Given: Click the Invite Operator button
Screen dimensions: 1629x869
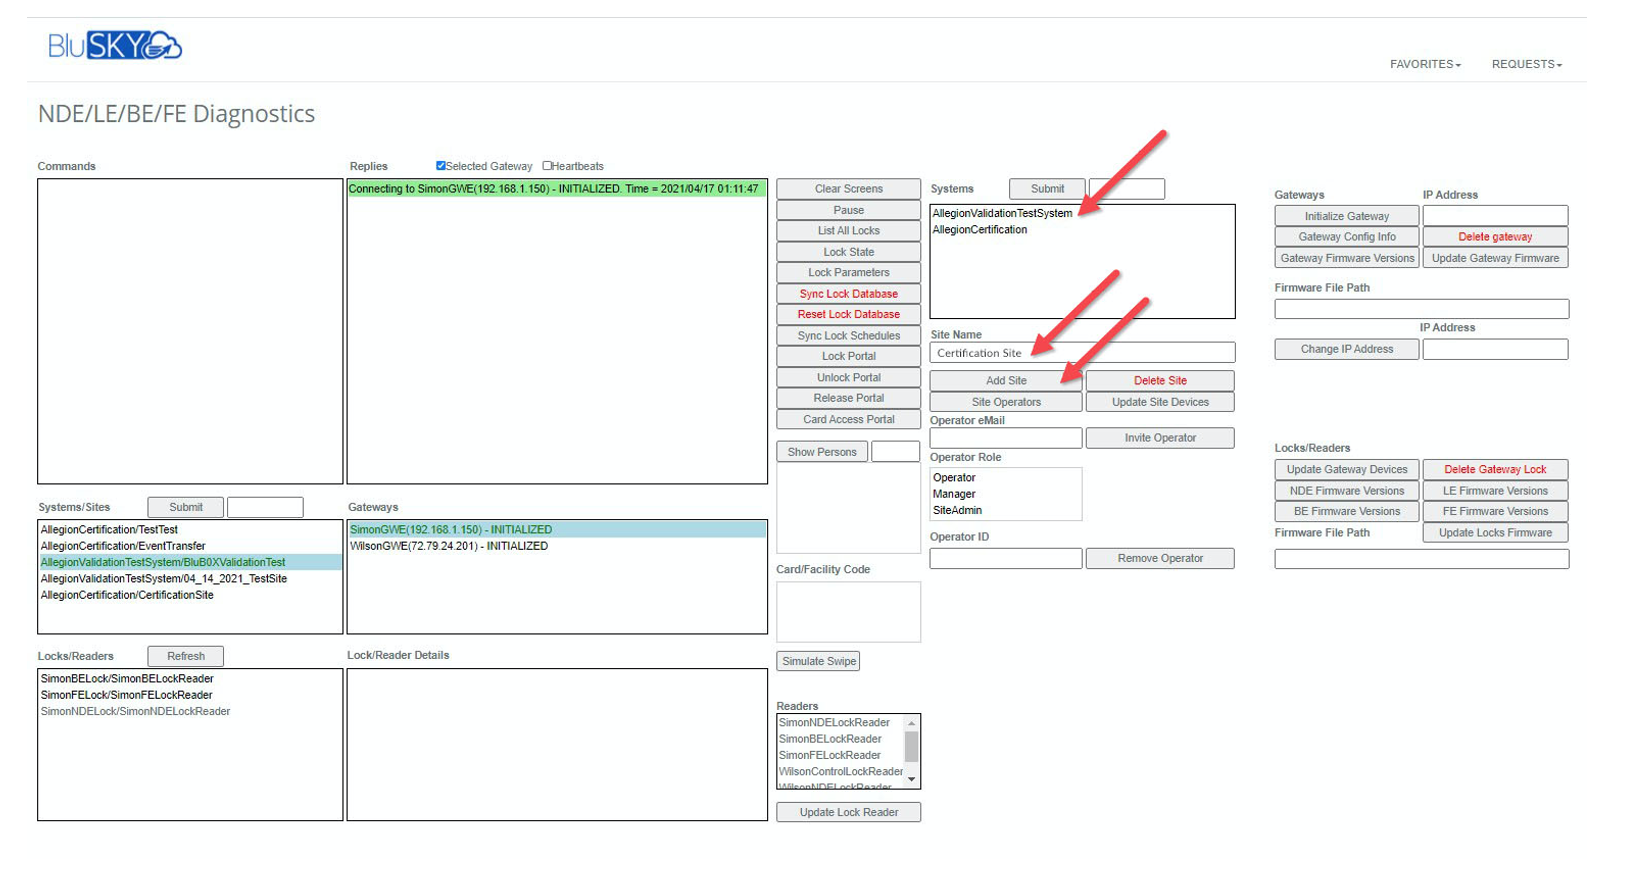Looking at the screenshot, I should click(1159, 438).
